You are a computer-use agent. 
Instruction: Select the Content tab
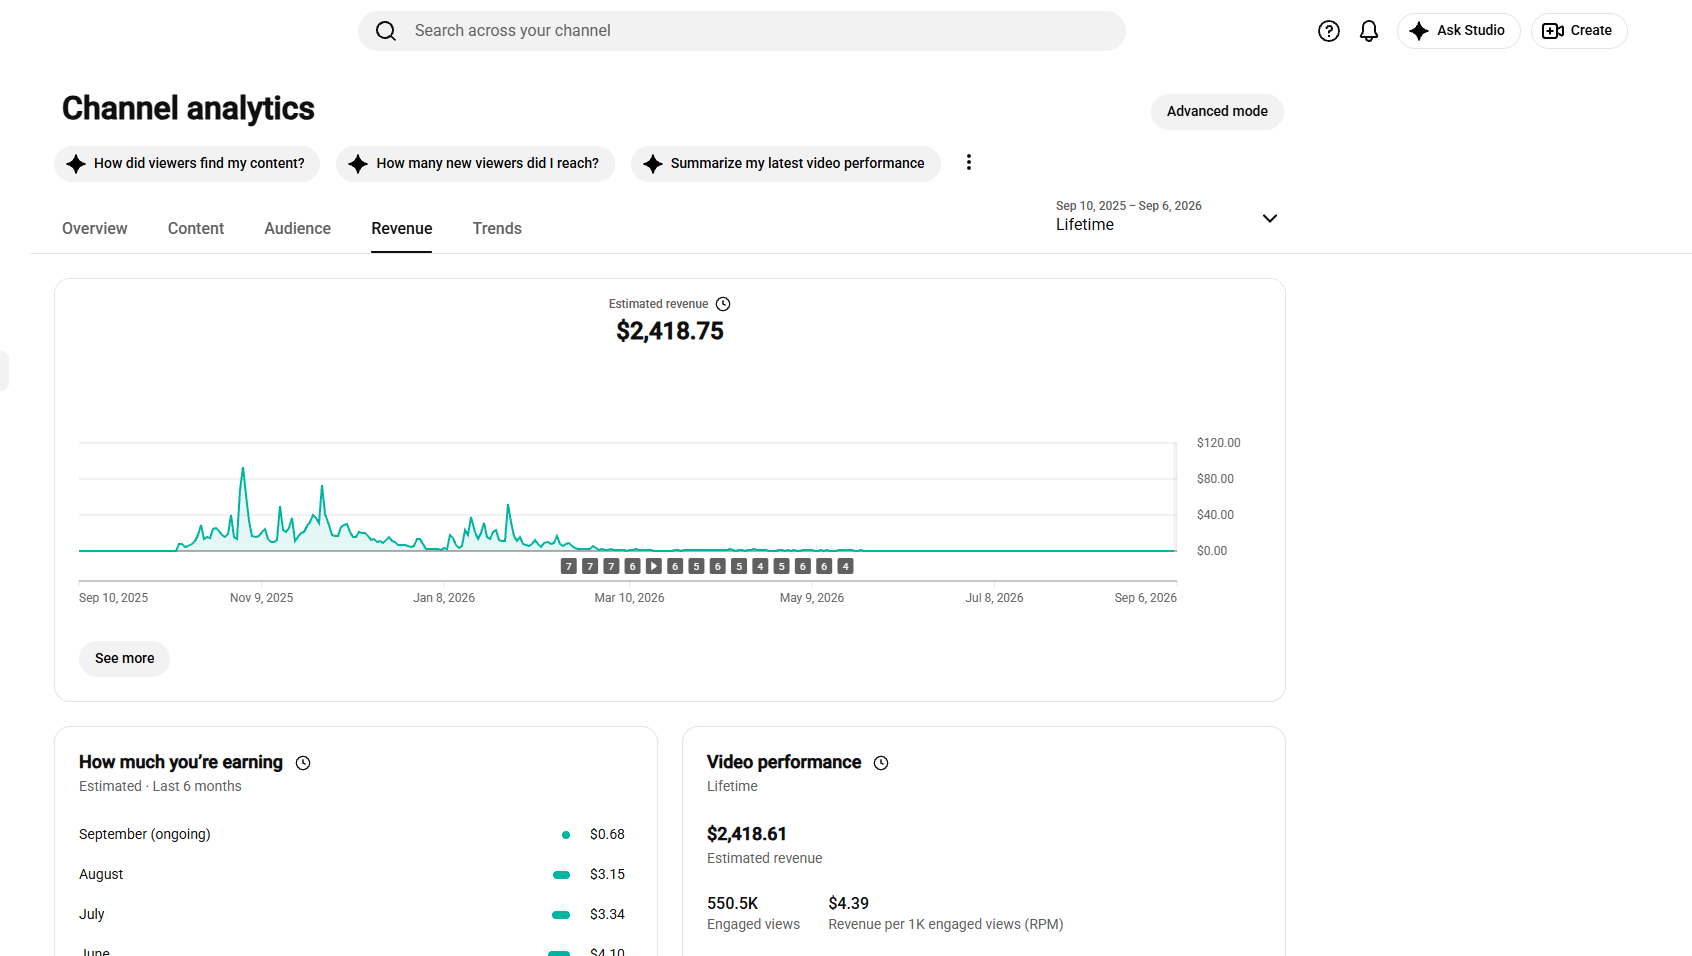(x=196, y=228)
